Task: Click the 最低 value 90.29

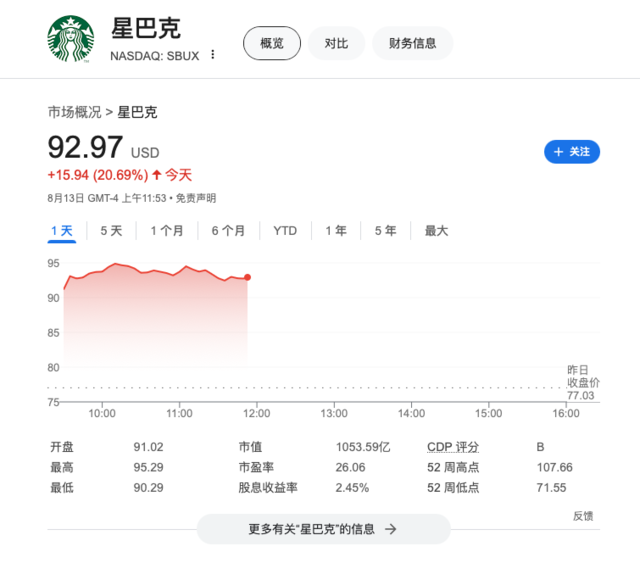Action: tap(148, 487)
